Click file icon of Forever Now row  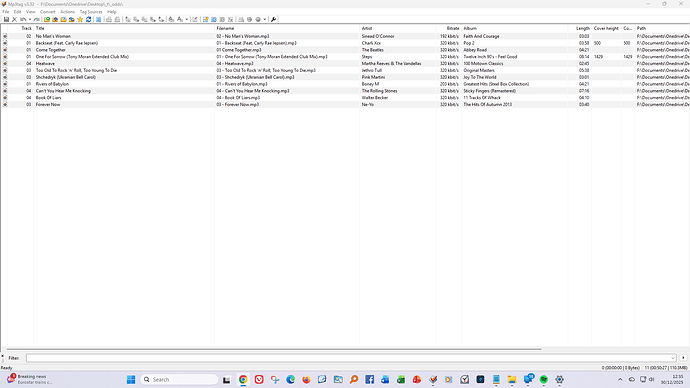click(5, 105)
